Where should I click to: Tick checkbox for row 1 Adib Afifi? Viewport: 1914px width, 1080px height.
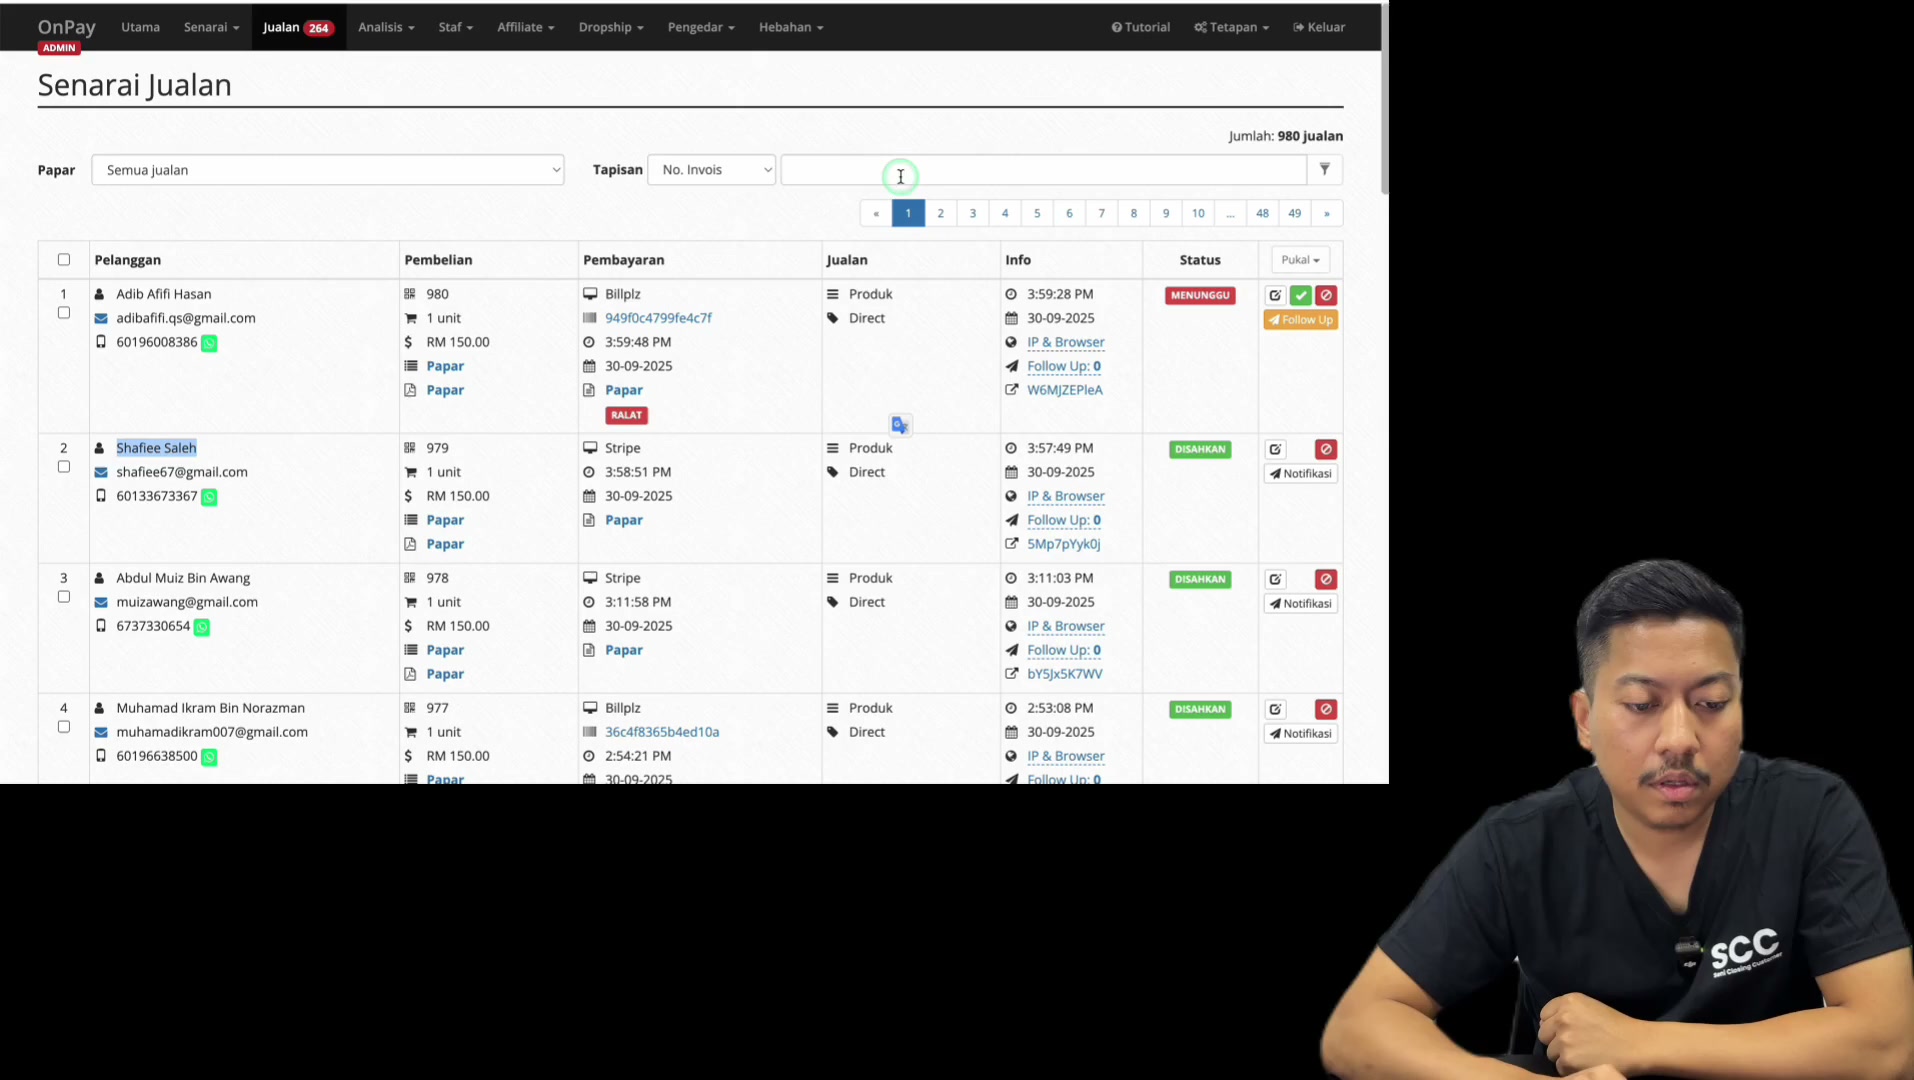coord(64,313)
